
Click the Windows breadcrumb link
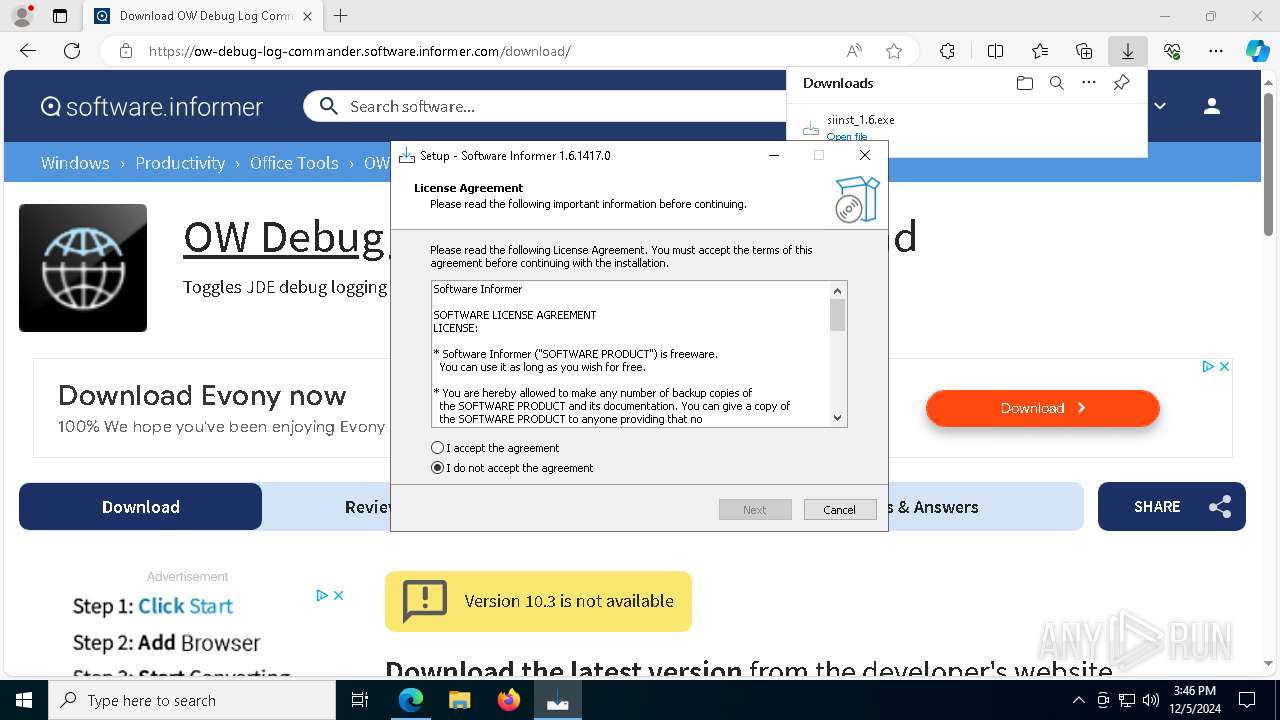click(75, 162)
